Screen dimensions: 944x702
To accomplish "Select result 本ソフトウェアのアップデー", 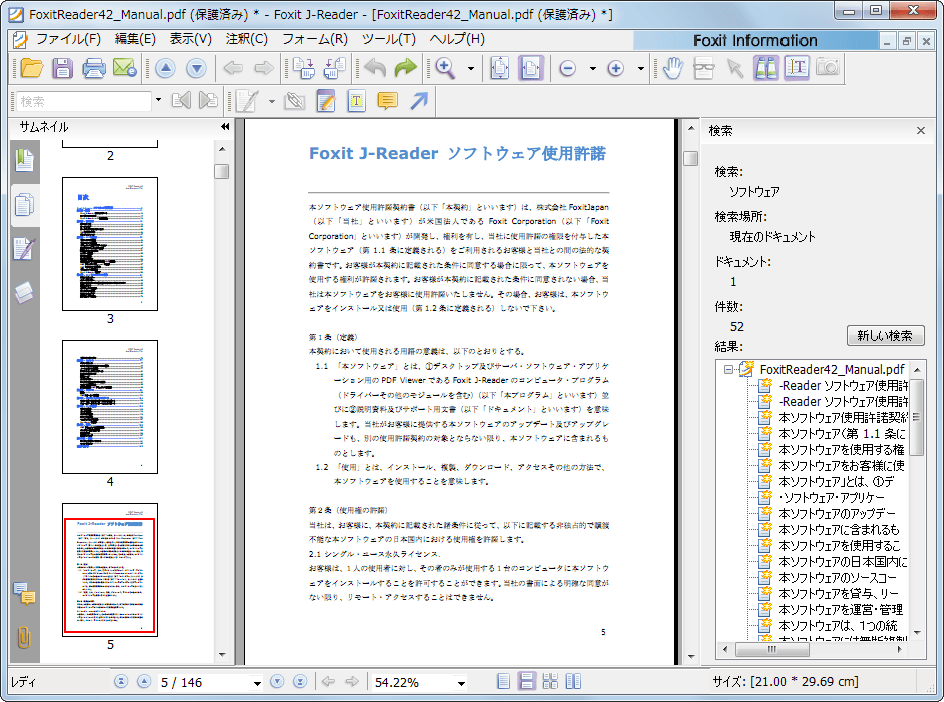I will point(837,514).
